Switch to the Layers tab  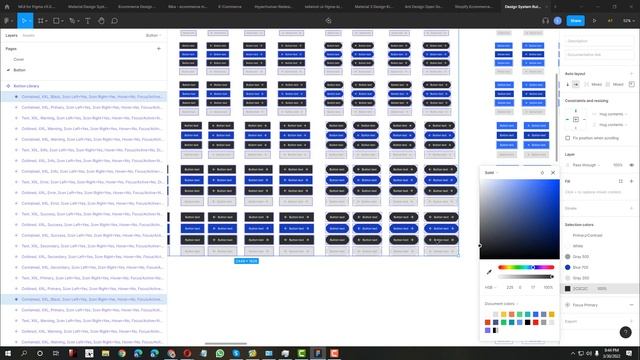tap(11, 36)
